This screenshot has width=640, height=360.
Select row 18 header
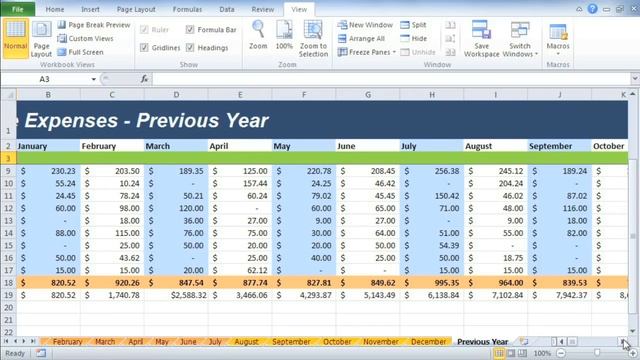click(x=8, y=282)
